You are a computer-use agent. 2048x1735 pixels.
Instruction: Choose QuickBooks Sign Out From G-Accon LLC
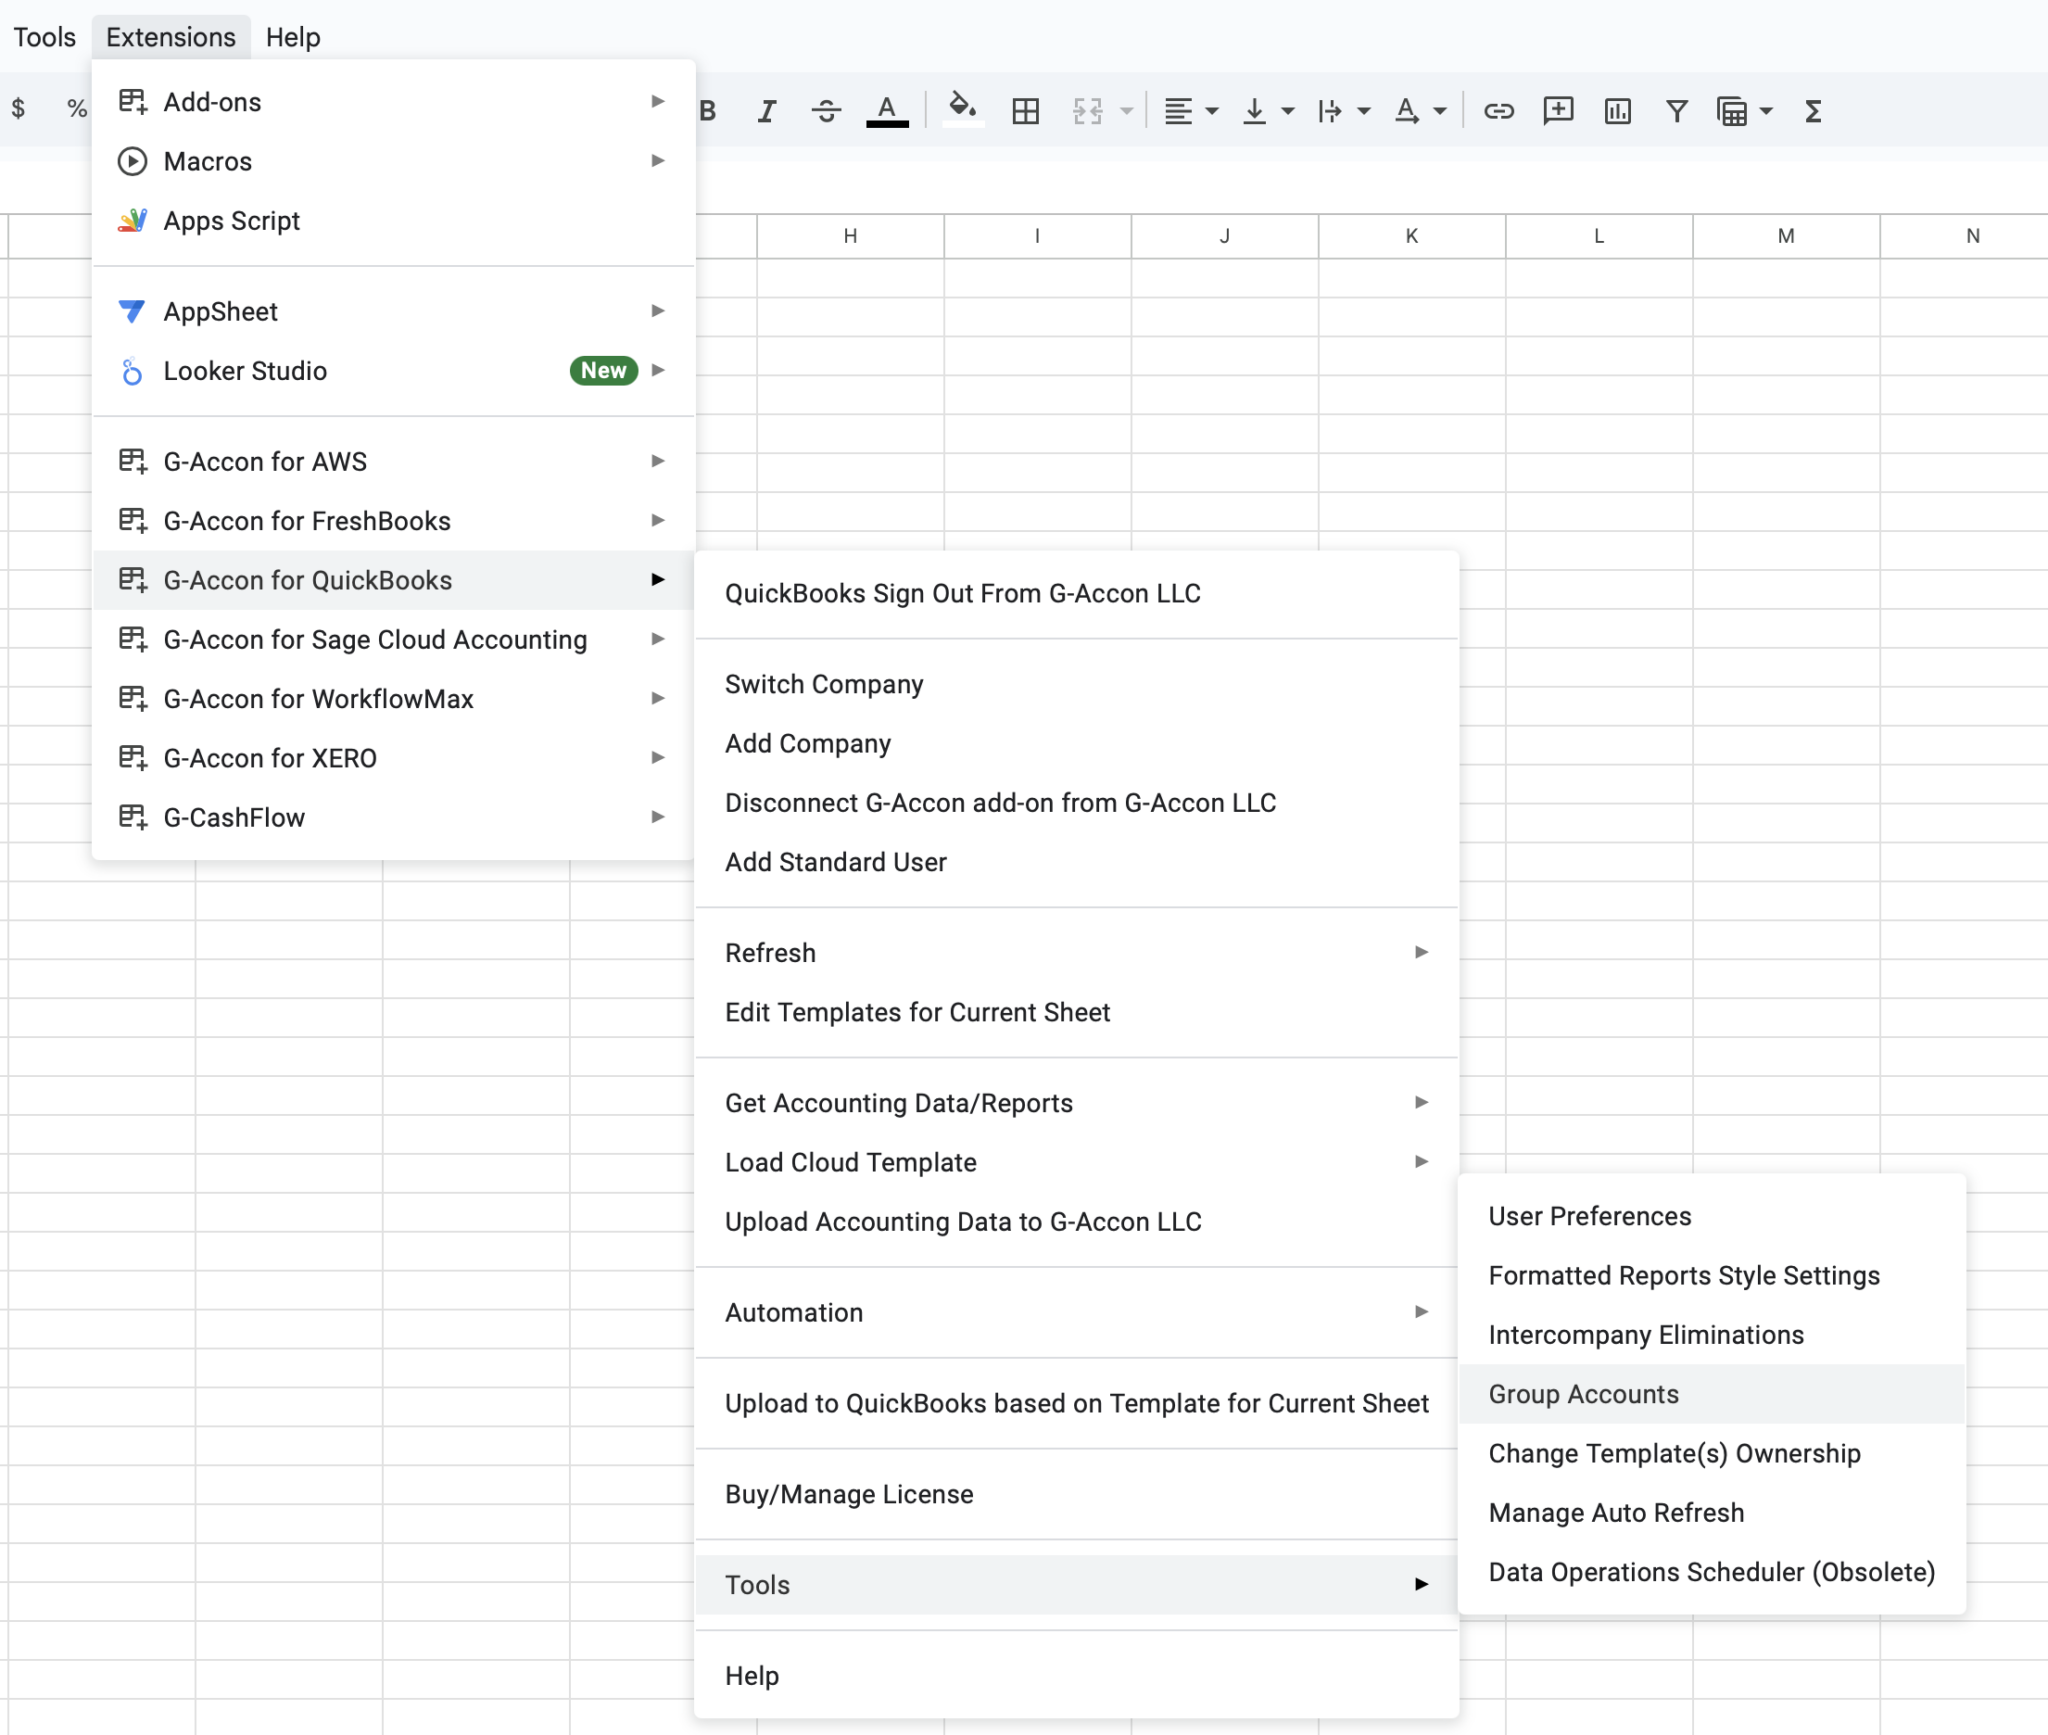click(x=1077, y=593)
